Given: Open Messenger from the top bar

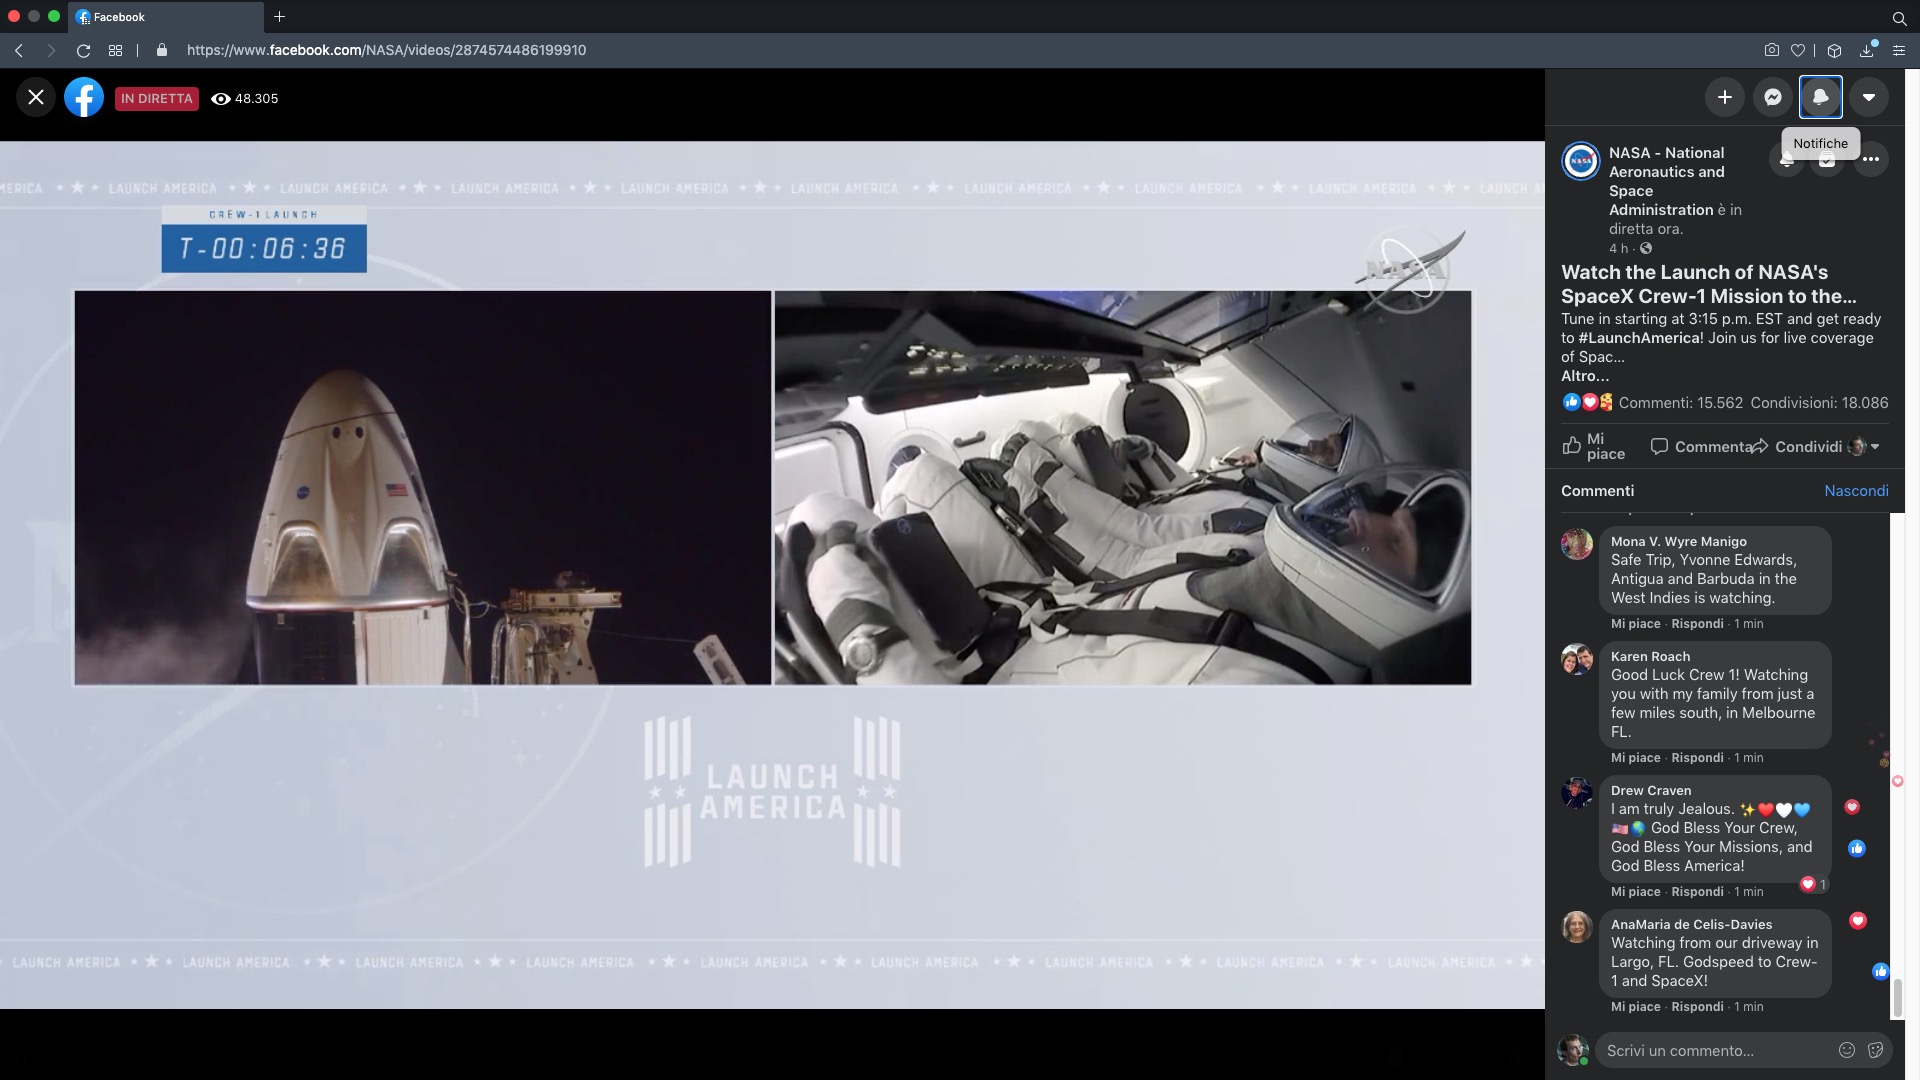Looking at the screenshot, I should 1772,97.
